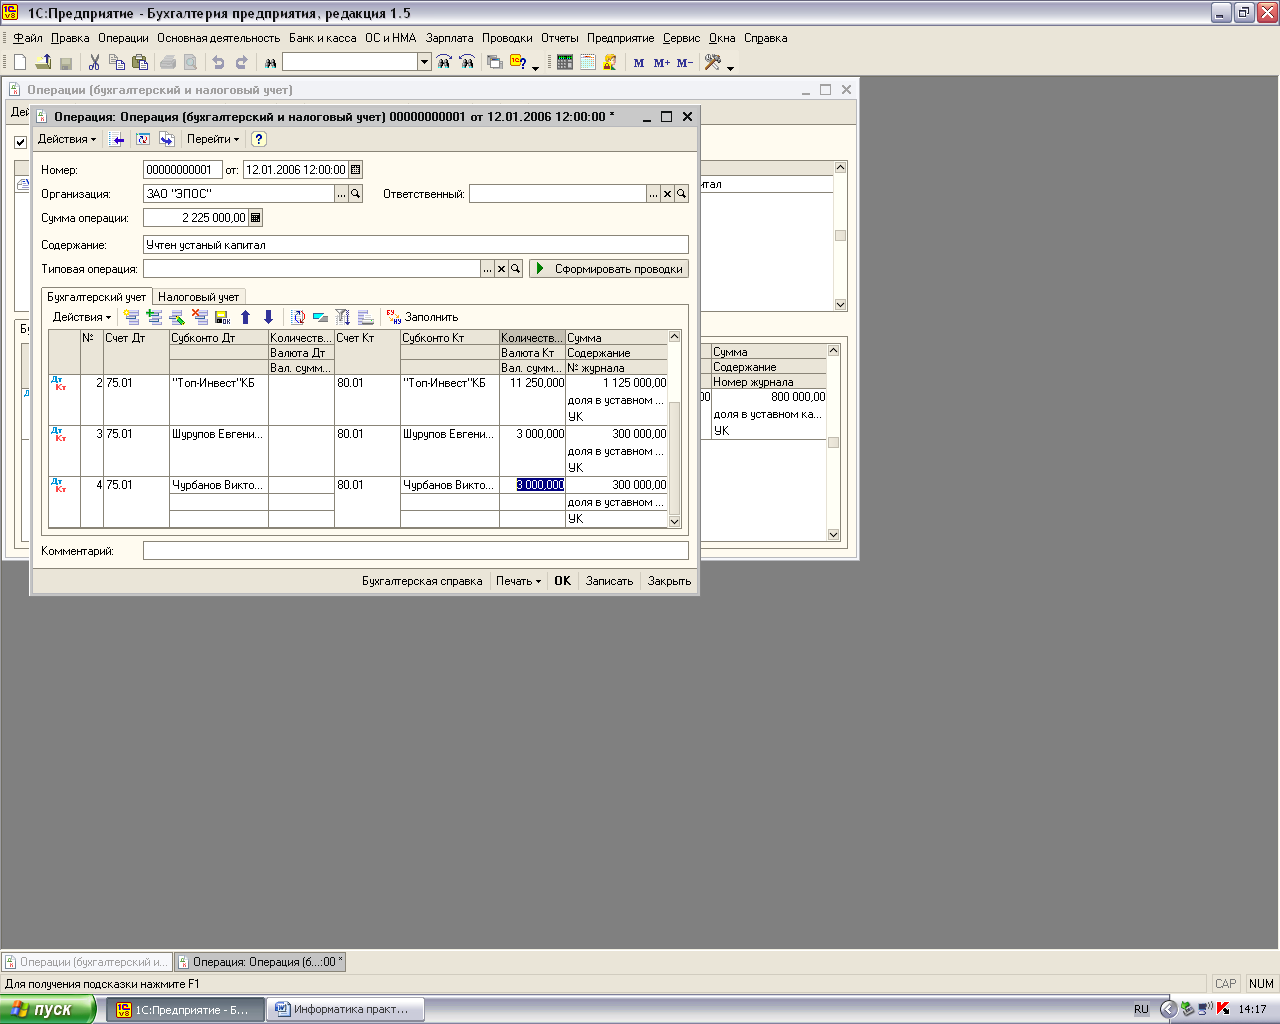The image size is (1280, 1024).
Task: Open the Банк и касса menu
Action: coord(322,38)
